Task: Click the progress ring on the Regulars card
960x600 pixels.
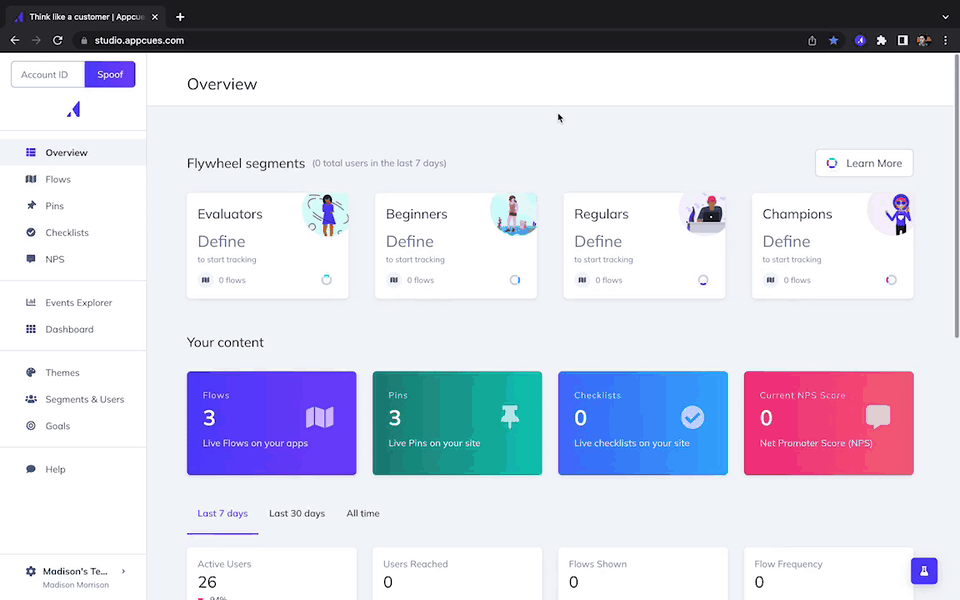Action: pyautogui.click(x=703, y=280)
